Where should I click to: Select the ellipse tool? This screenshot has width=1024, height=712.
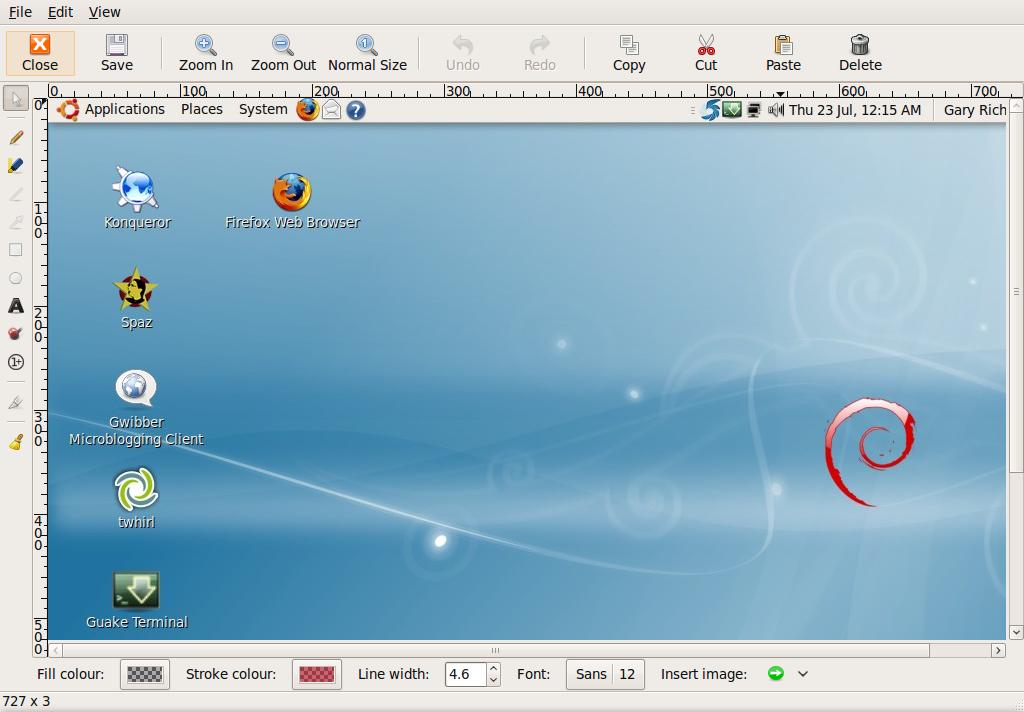(x=16, y=278)
